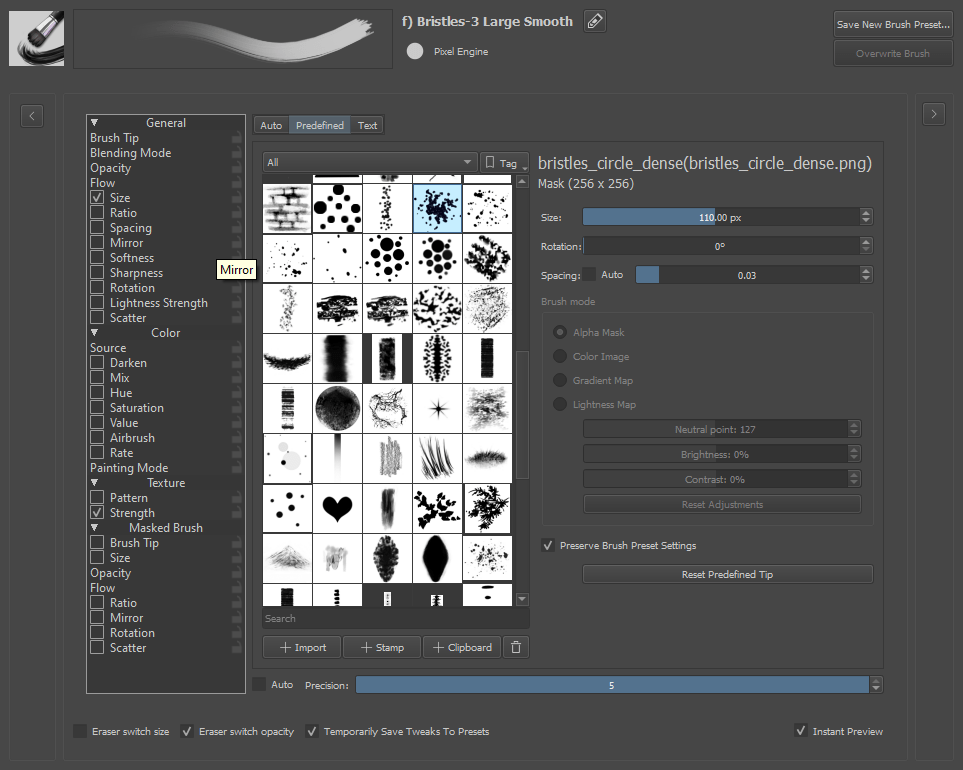Screen dimensions: 963x770
Task: Select the brick wall texture brush tip
Action: pos(287,208)
